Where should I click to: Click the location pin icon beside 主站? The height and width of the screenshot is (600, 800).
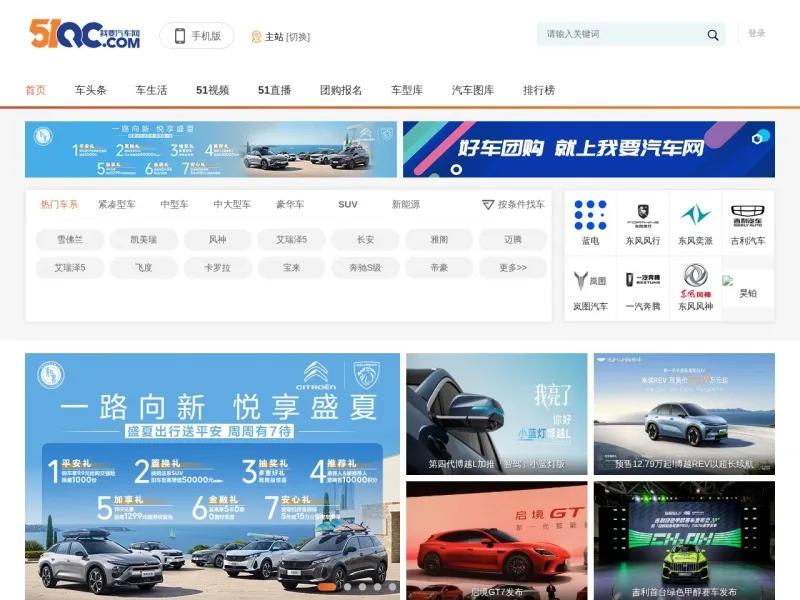[x=256, y=37]
